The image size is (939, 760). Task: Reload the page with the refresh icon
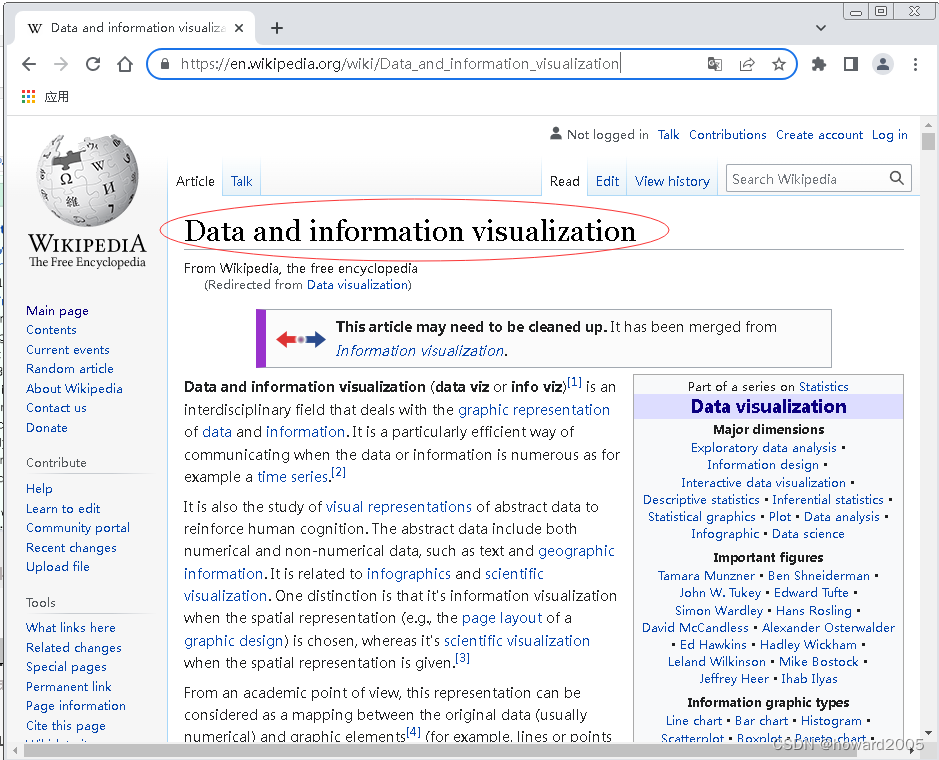click(x=93, y=64)
